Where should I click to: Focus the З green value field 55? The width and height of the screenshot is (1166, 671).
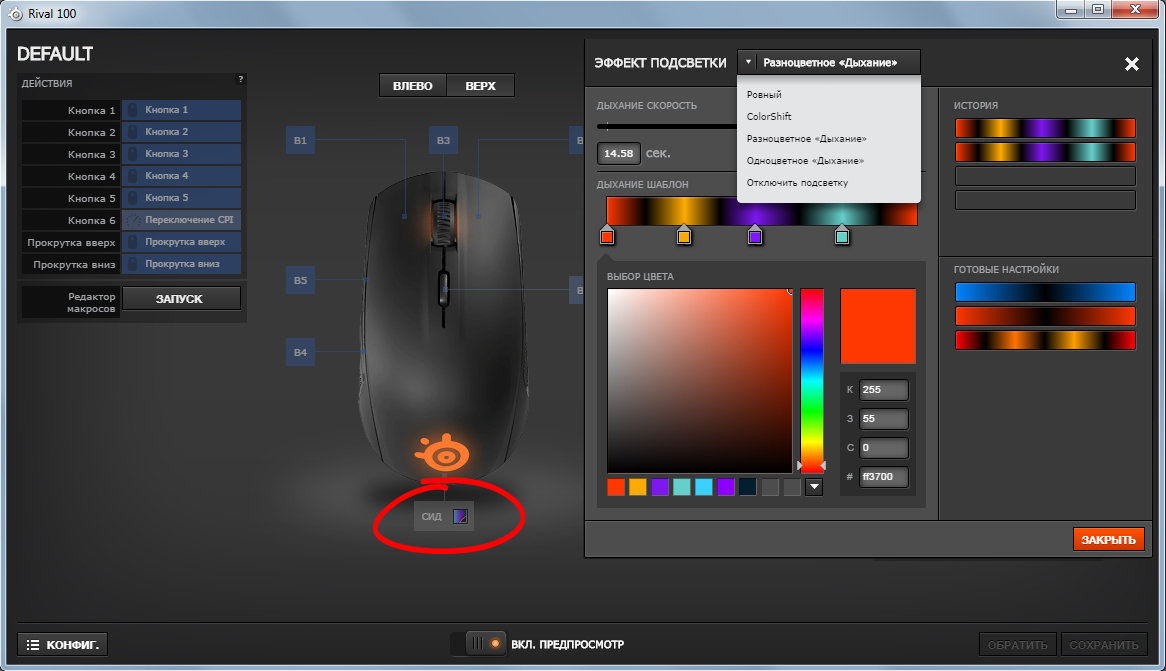(x=883, y=419)
